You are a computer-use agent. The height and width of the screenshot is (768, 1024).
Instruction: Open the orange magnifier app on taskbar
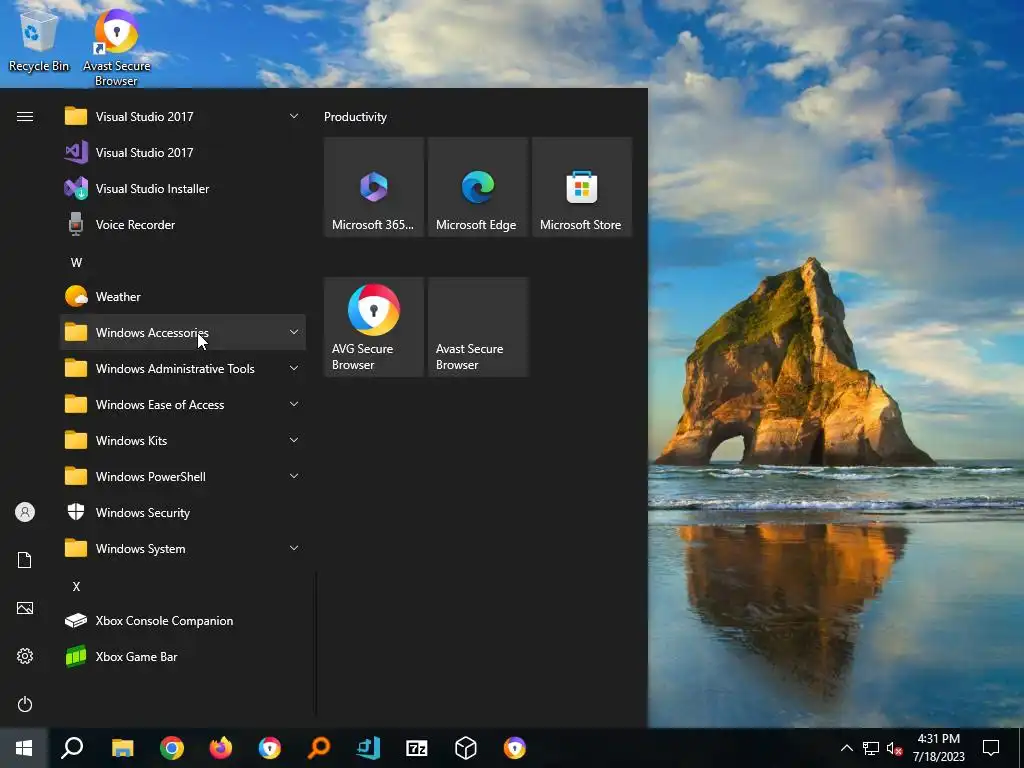coord(319,748)
